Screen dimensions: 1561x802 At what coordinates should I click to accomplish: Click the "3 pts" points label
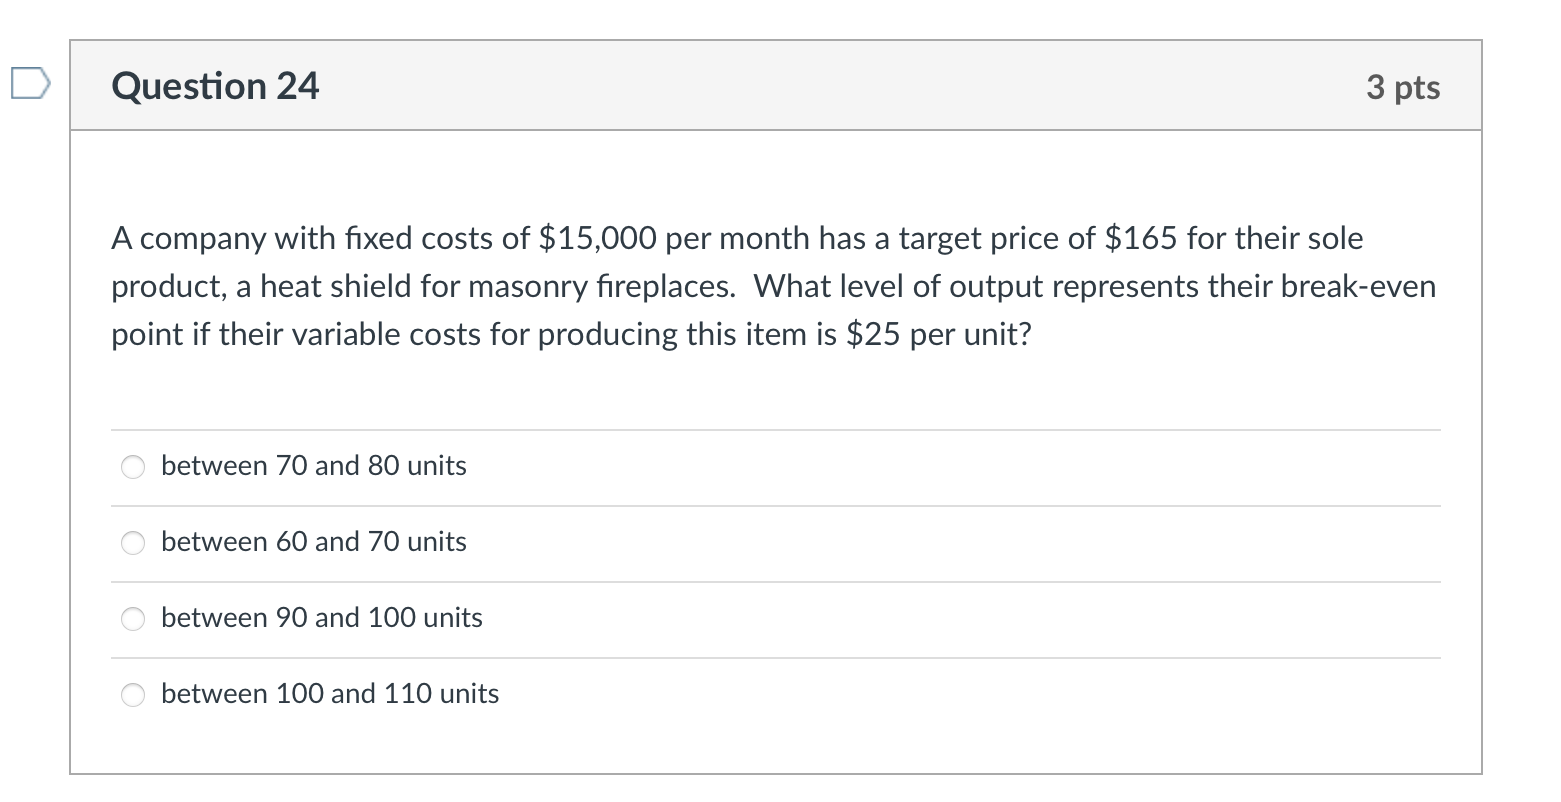click(x=1403, y=88)
